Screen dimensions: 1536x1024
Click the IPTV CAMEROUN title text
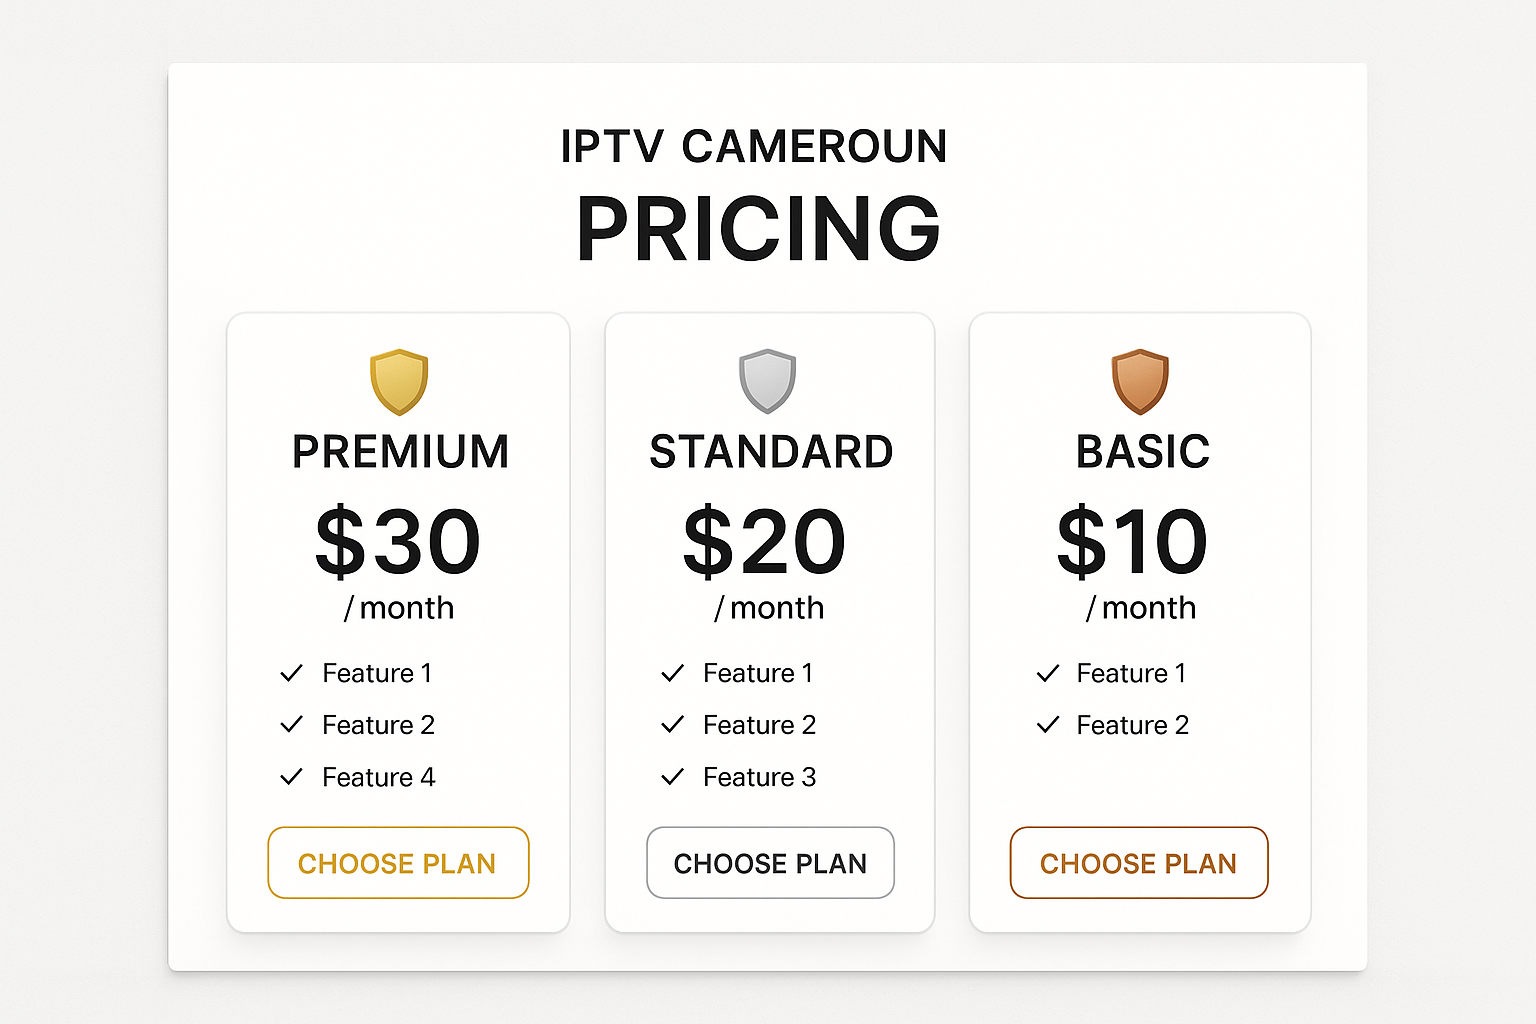pos(754,147)
